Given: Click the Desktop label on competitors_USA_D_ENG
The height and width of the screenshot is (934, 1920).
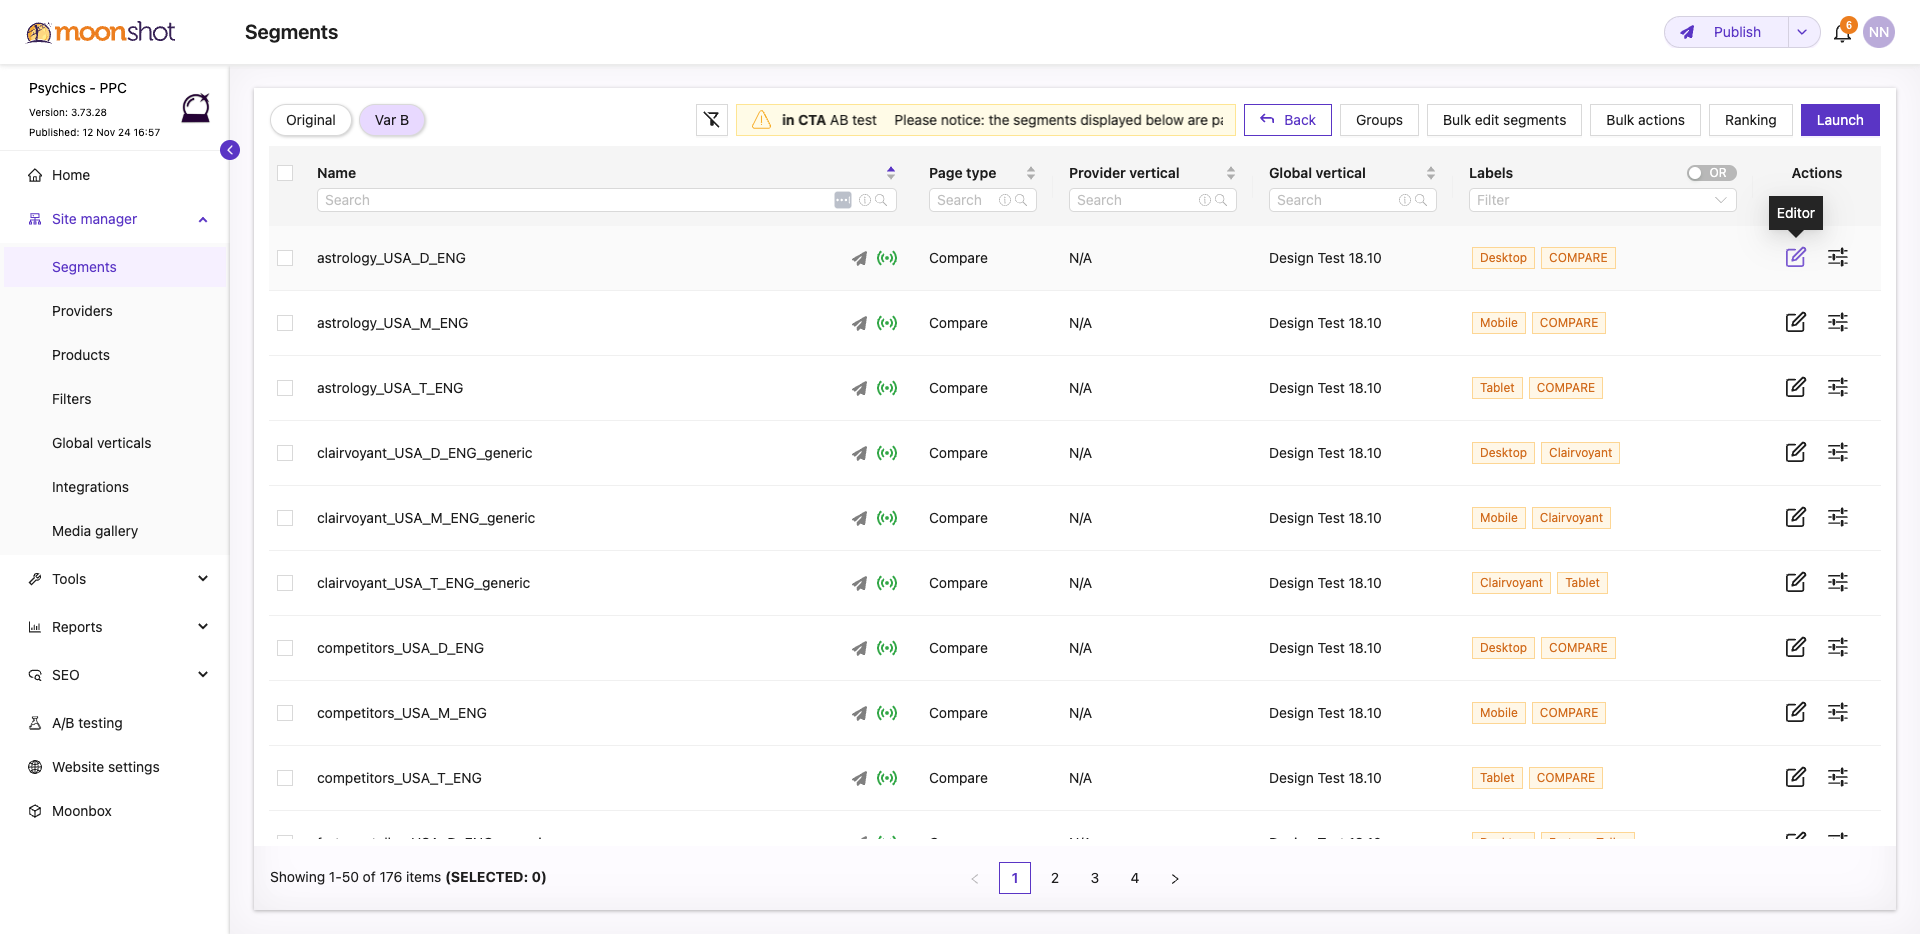Looking at the screenshot, I should click(1503, 648).
